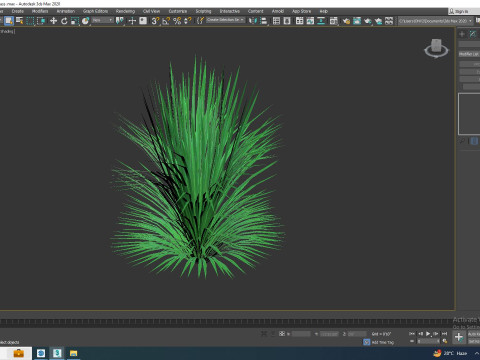Open the Help menu
Image resolution: width=480 pixels, height=360 pixels.
tap(323, 11)
